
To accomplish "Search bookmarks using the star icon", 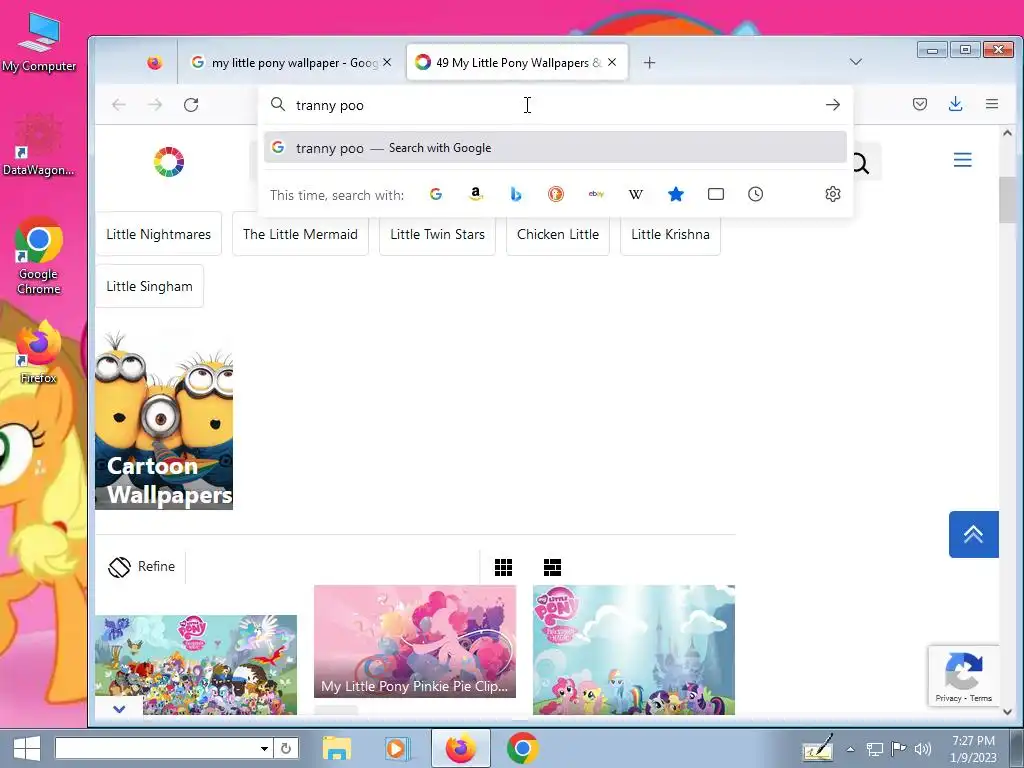I will 676,194.
